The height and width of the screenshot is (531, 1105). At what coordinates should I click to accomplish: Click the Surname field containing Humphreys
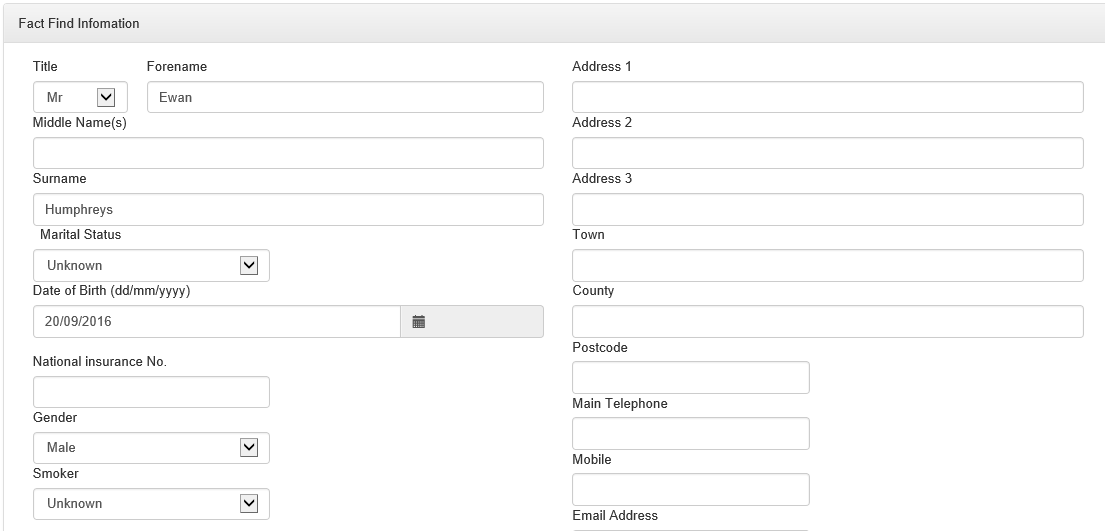288,210
